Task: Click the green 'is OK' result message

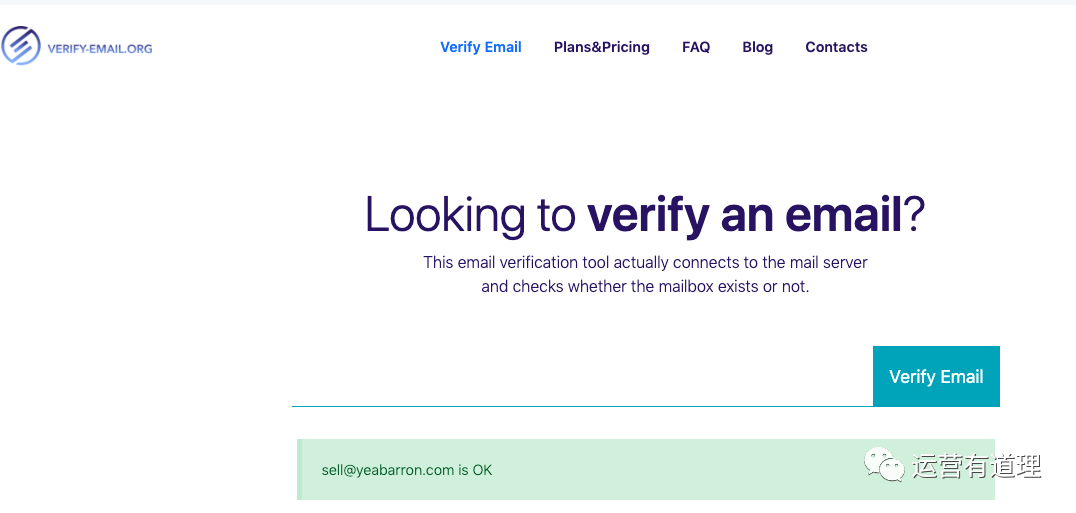Action: pyautogui.click(x=646, y=470)
